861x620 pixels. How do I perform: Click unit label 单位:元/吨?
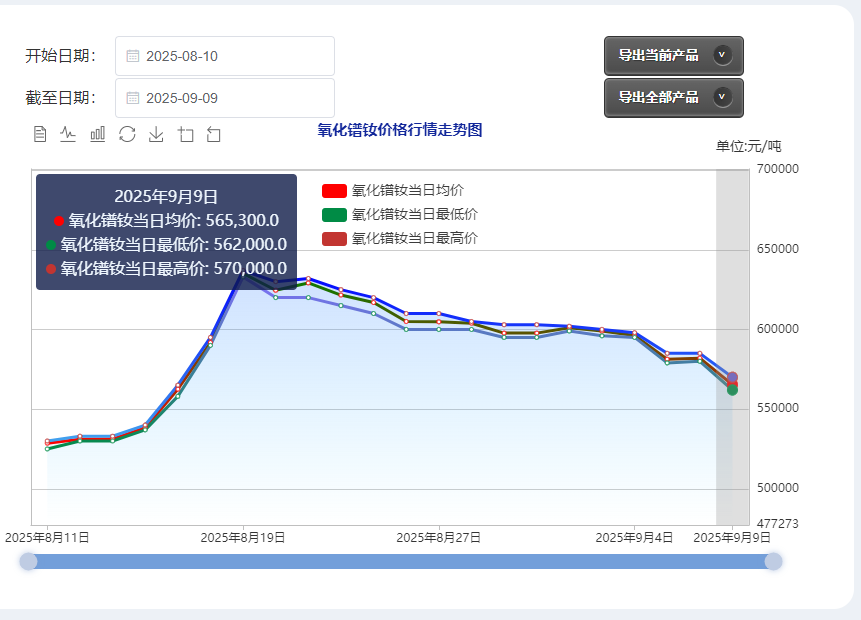(x=748, y=146)
